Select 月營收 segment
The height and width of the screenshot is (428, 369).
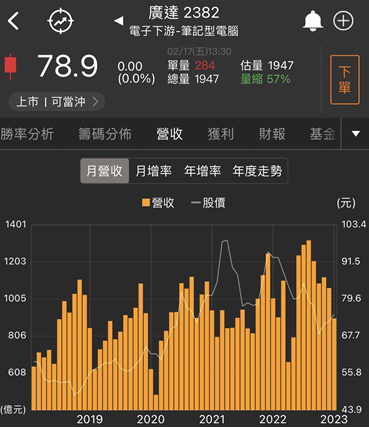pyautogui.click(x=105, y=171)
